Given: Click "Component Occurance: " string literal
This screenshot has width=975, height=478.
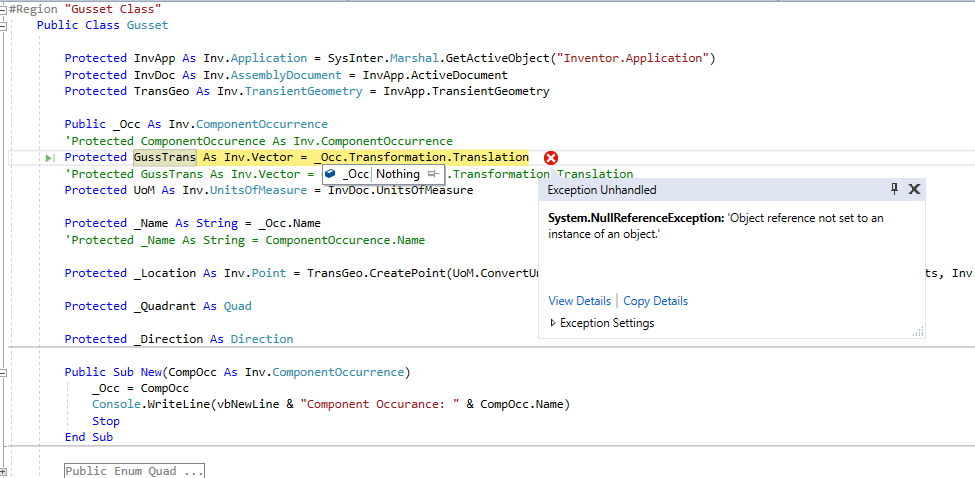Looking at the screenshot, I should point(380,405).
